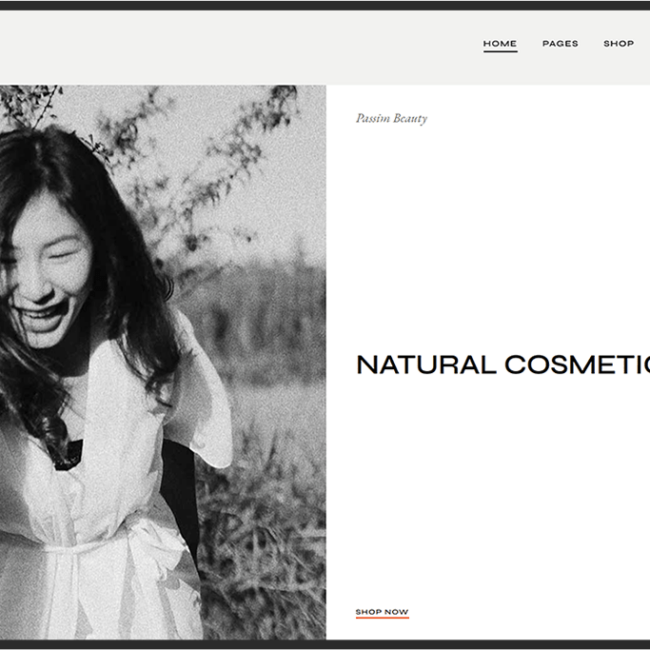Open the PAGES navigation menu
This screenshot has height=650, width=650.
(x=560, y=44)
